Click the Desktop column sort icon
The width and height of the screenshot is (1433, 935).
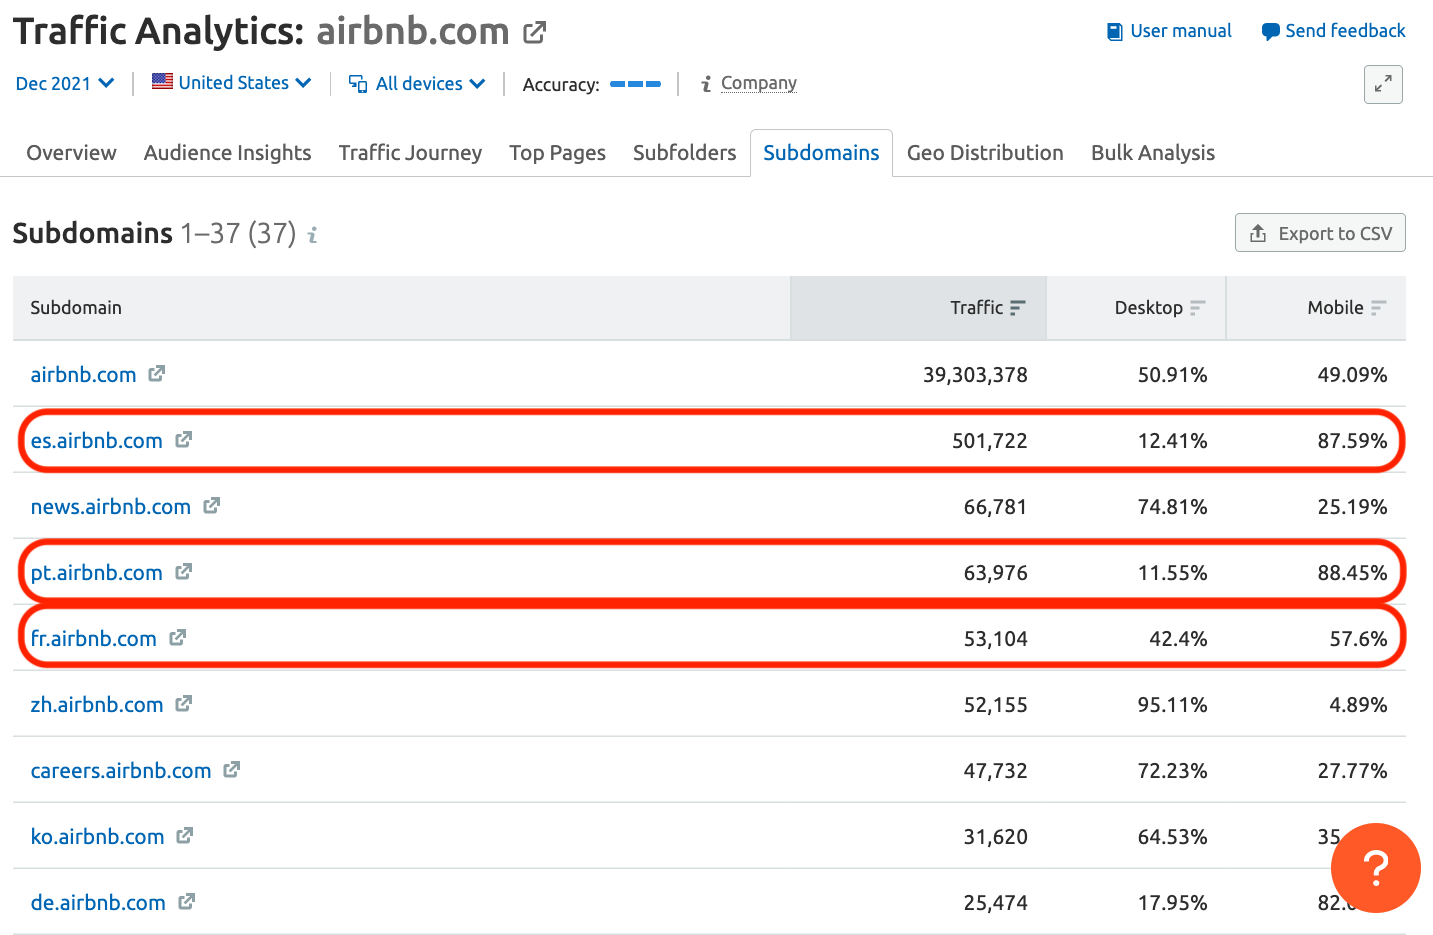tap(1198, 308)
